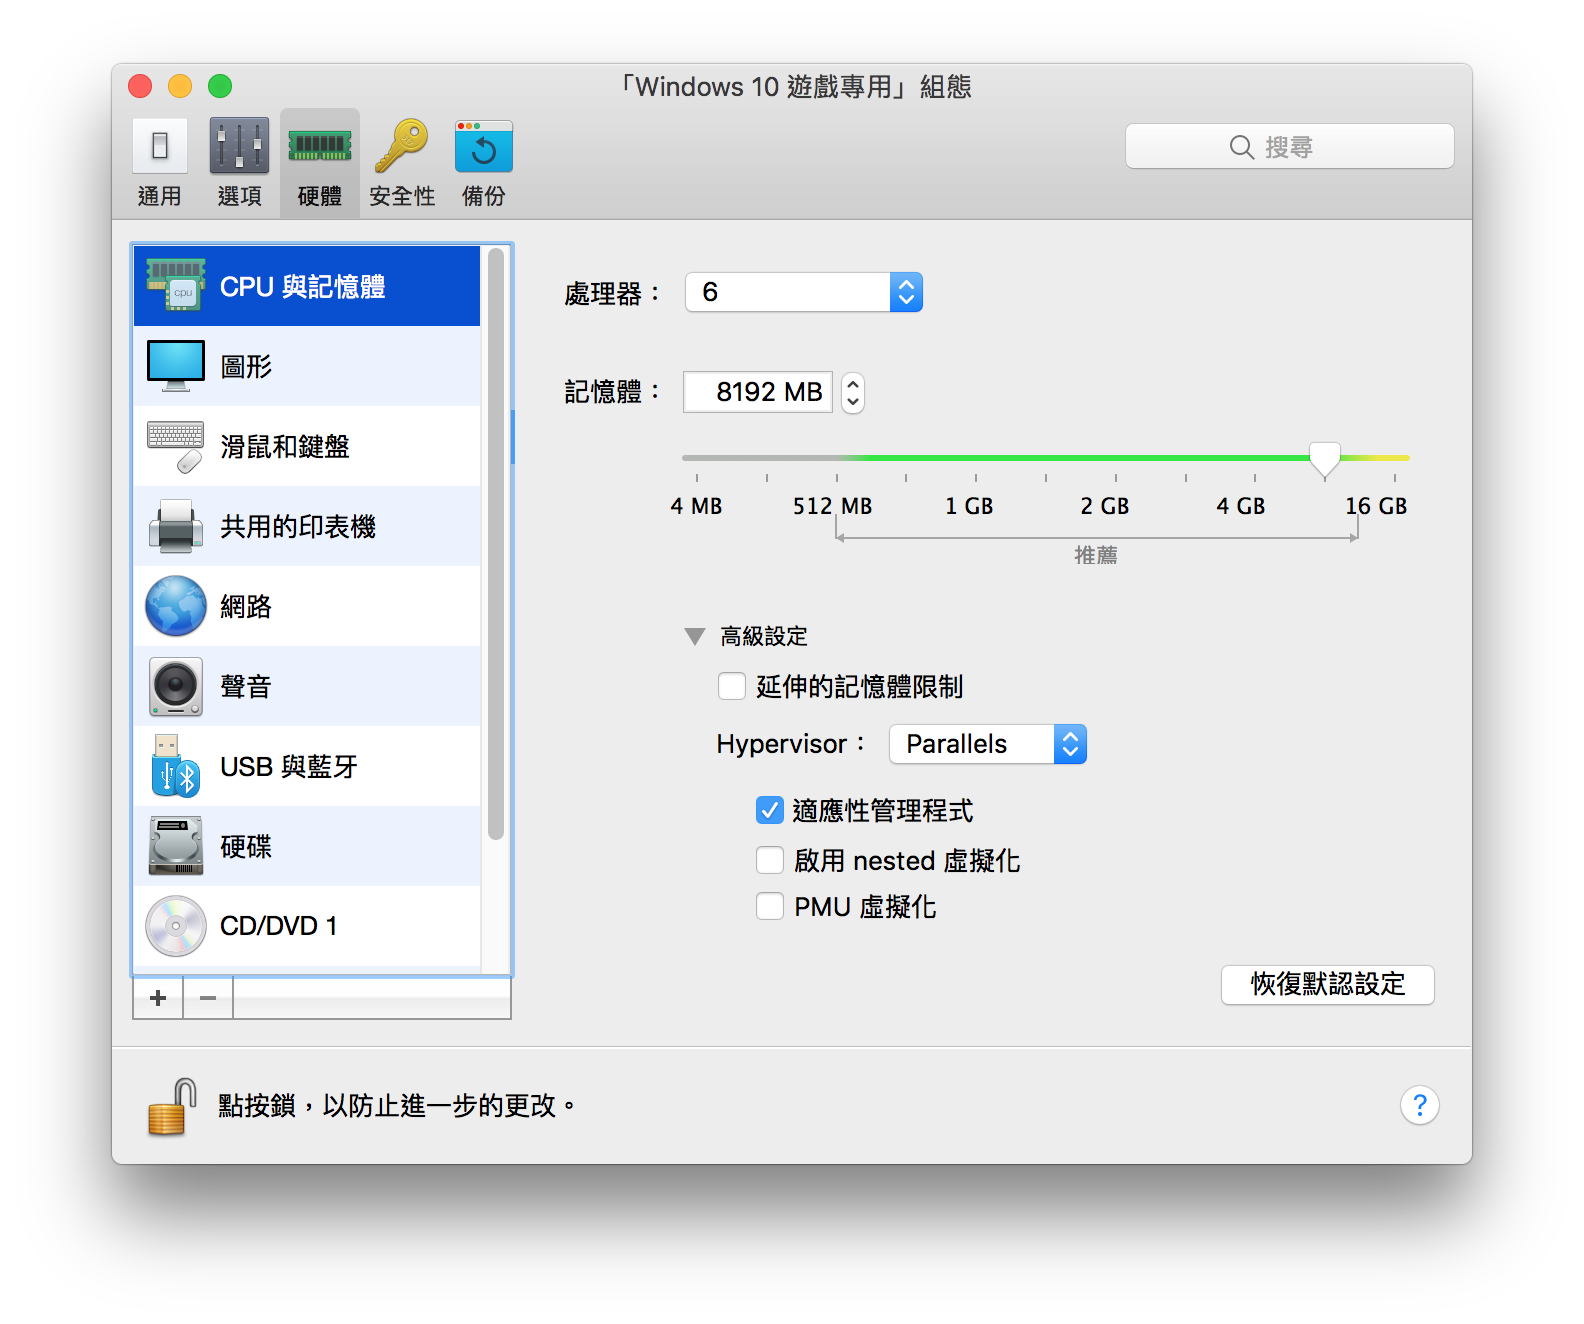Enable 延伸的記憶體限制 checkbox
The height and width of the screenshot is (1324, 1584).
coord(732,686)
